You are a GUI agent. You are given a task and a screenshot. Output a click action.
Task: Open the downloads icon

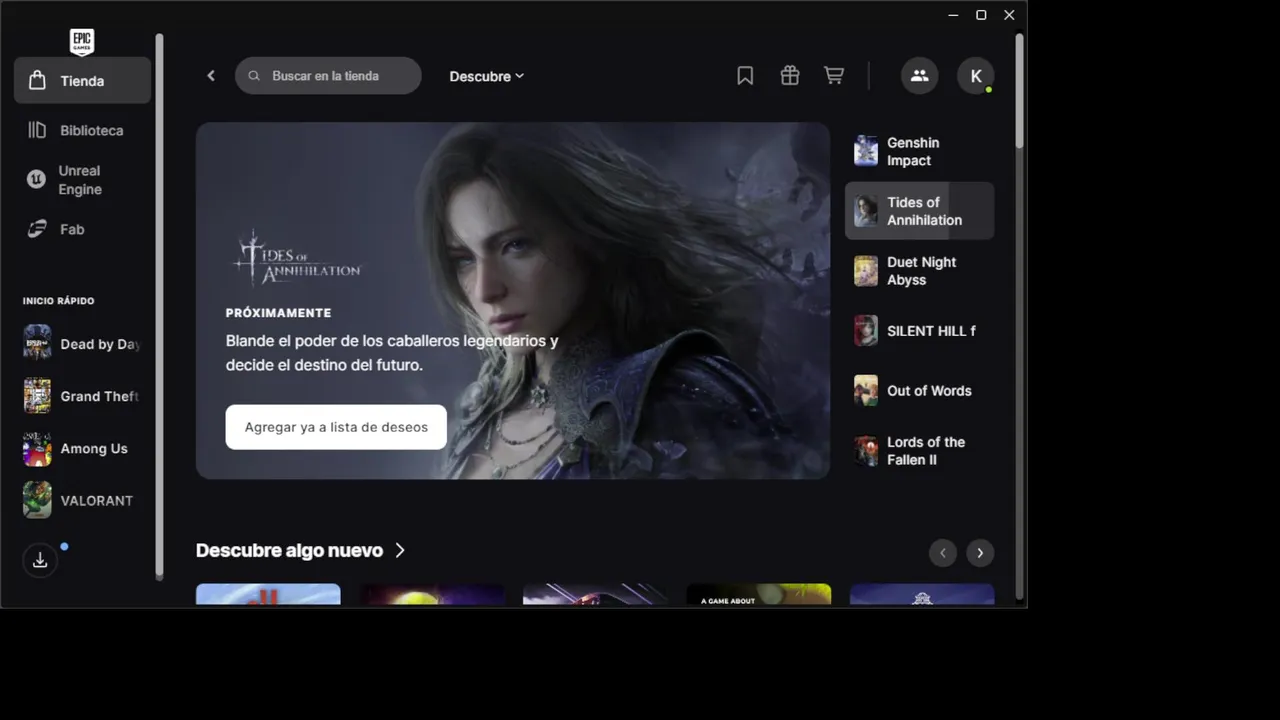tap(40, 560)
